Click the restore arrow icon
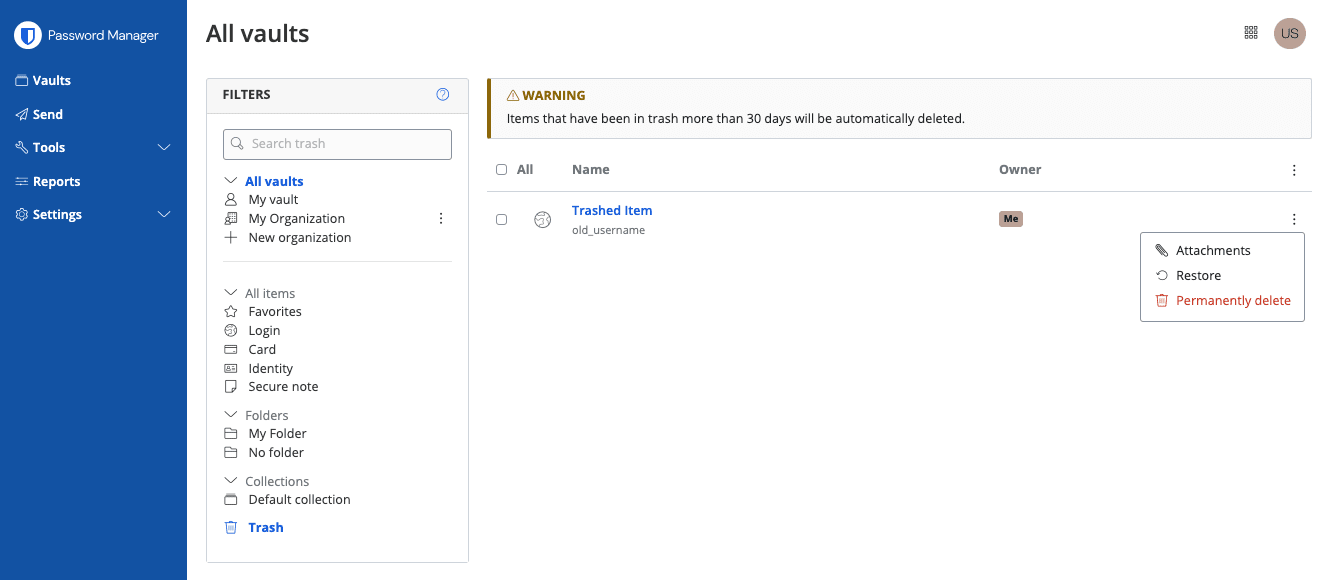Screen dimensions: 1329x580 click(x=1161, y=275)
